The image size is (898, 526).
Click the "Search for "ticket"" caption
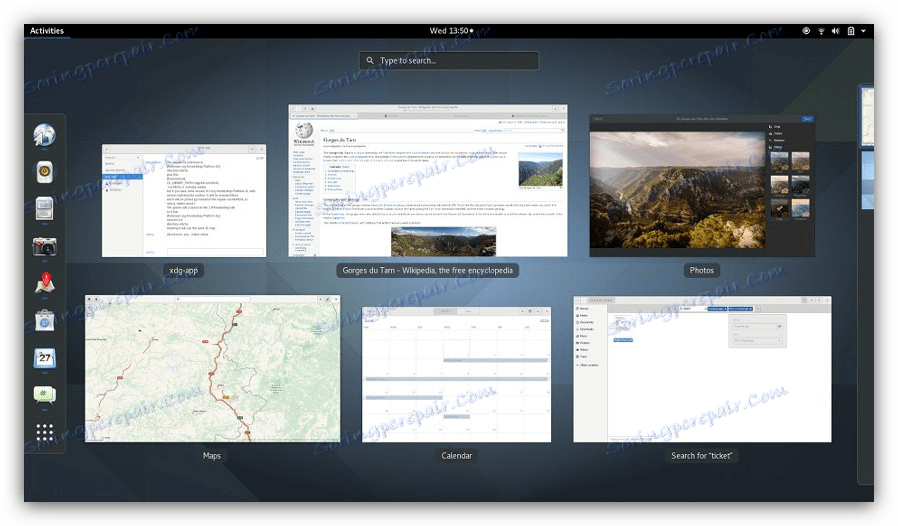pyautogui.click(x=702, y=456)
